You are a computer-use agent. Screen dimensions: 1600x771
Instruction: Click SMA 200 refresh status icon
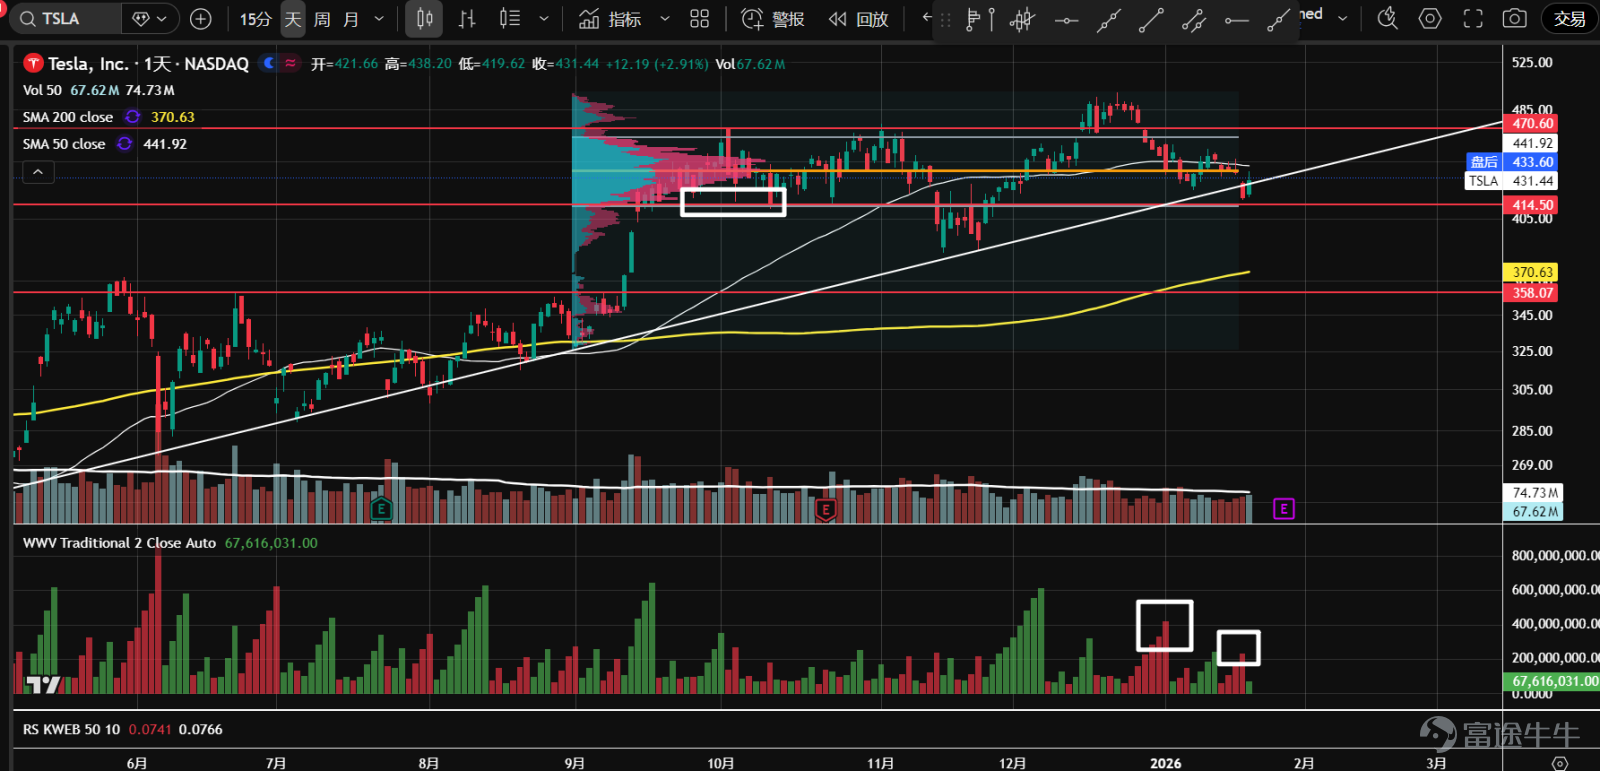tap(132, 117)
